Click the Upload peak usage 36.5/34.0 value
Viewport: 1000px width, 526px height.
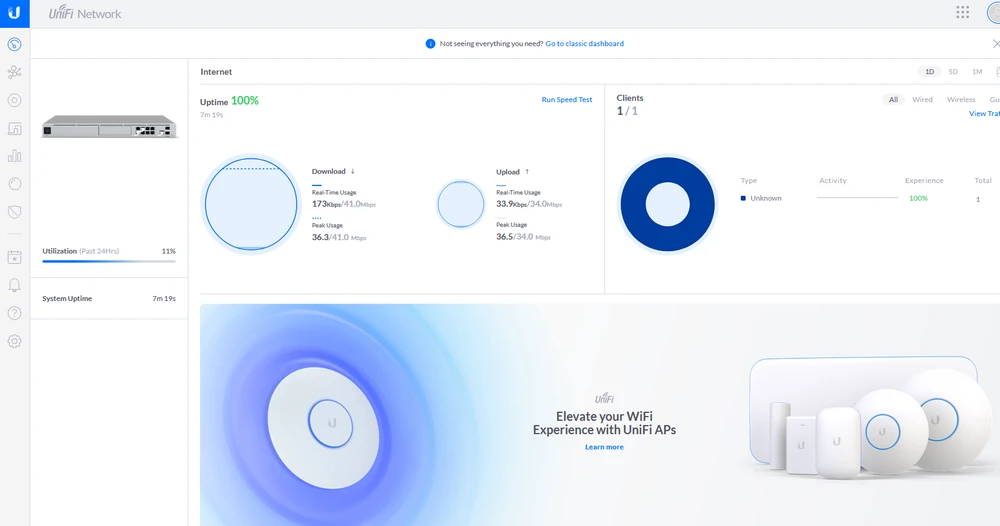coord(523,237)
